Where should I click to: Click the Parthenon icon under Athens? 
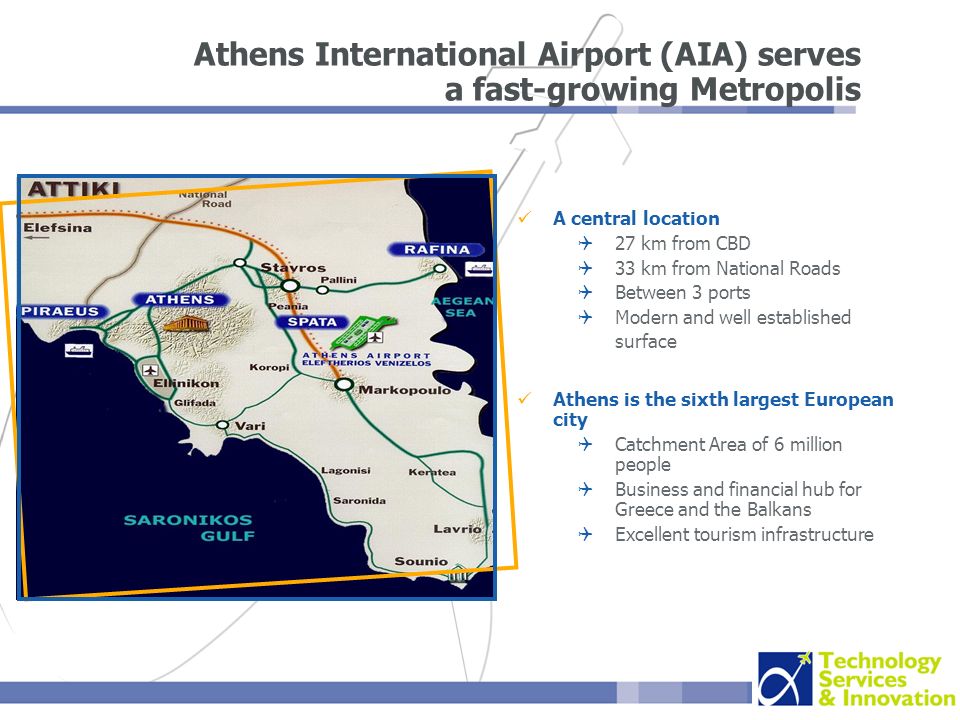pos(186,324)
